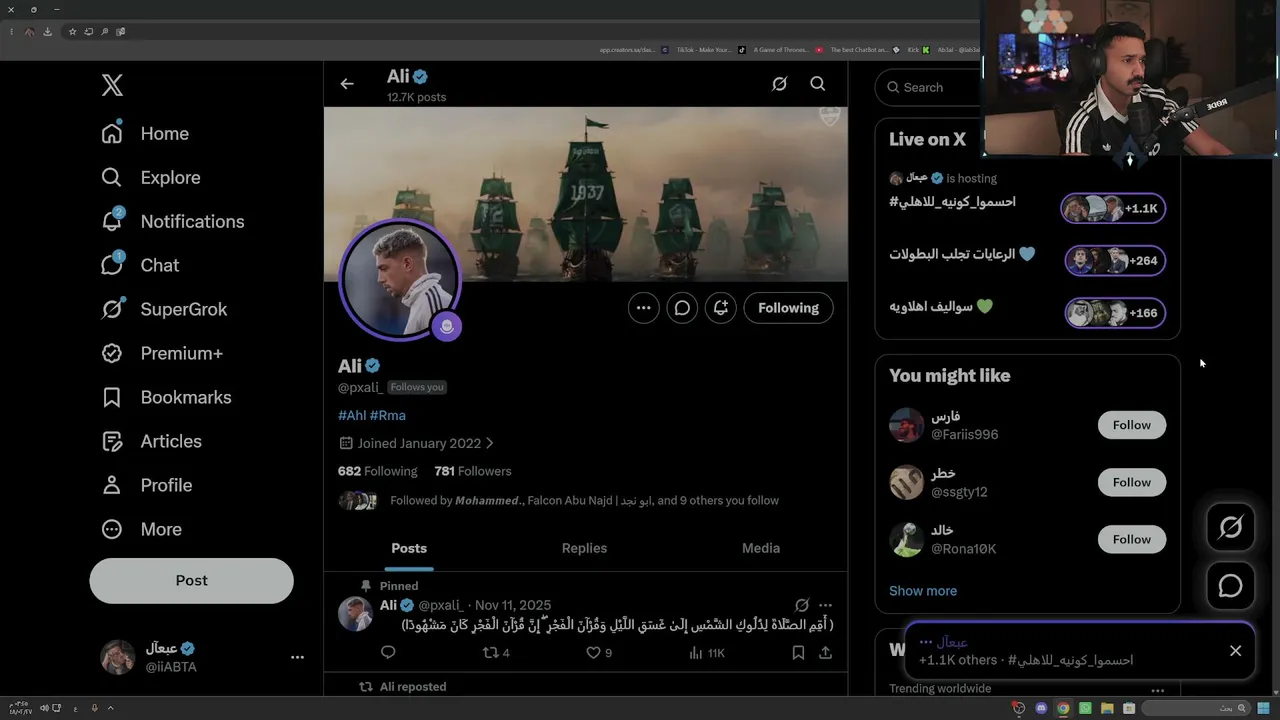Message Ali using the chat bubble button
1280x720 pixels.
[x=682, y=308]
